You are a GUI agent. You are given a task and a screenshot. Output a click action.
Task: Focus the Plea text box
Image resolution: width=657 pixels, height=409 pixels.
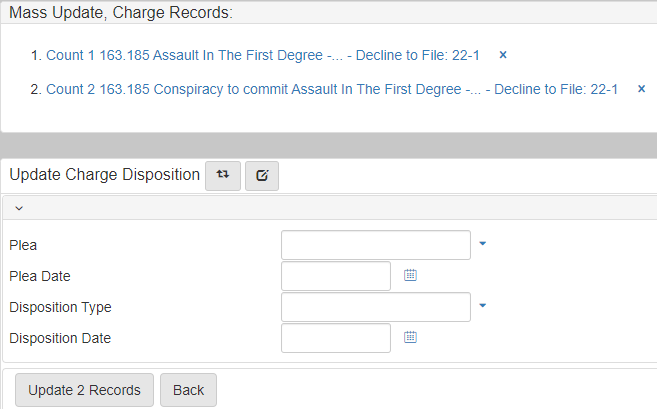click(x=375, y=245)
